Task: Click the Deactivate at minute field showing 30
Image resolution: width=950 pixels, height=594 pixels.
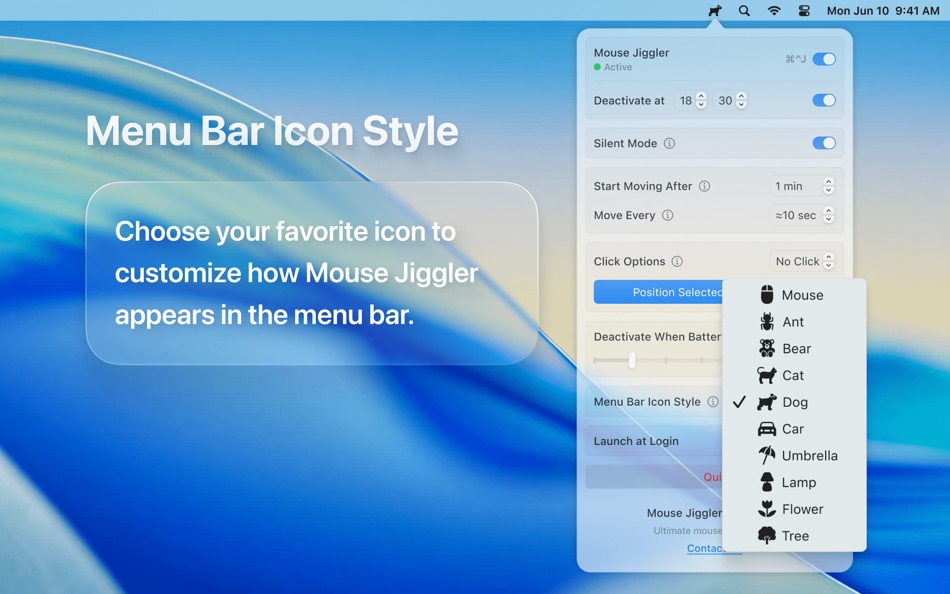Action: click(x=725, y=101)
